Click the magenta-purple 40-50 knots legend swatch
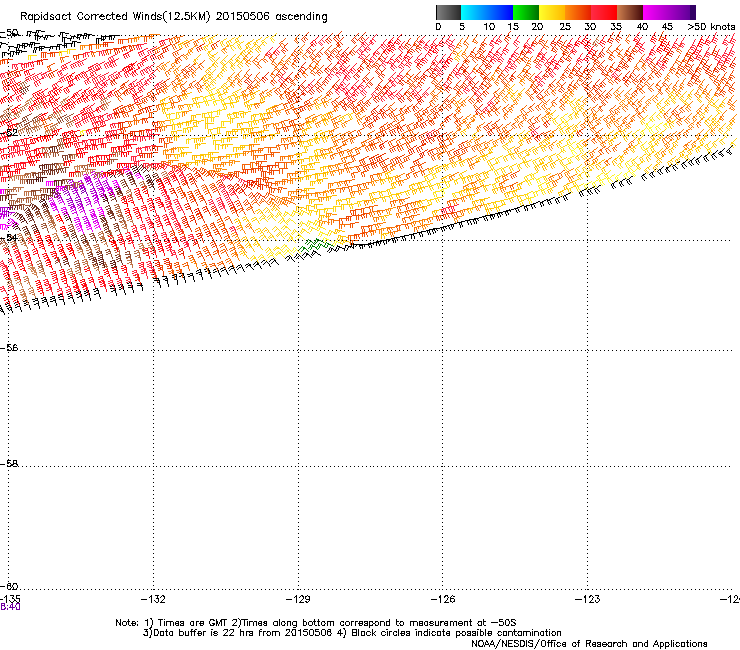The height and width of the screenshot is (650, 740). [669, 12]
